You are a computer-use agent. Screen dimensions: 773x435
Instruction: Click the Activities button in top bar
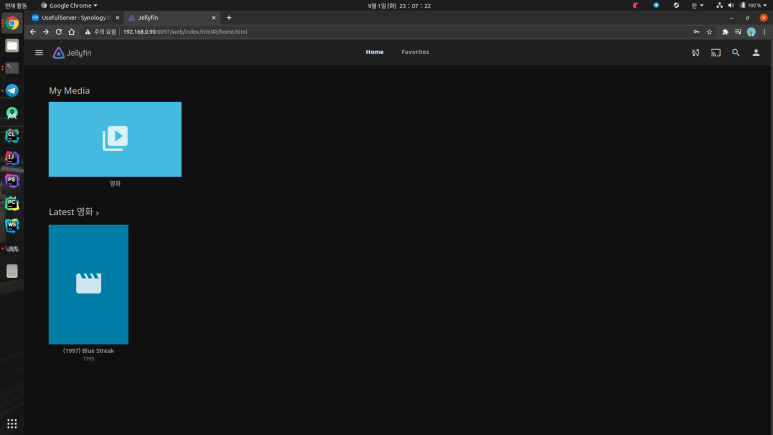16,5
